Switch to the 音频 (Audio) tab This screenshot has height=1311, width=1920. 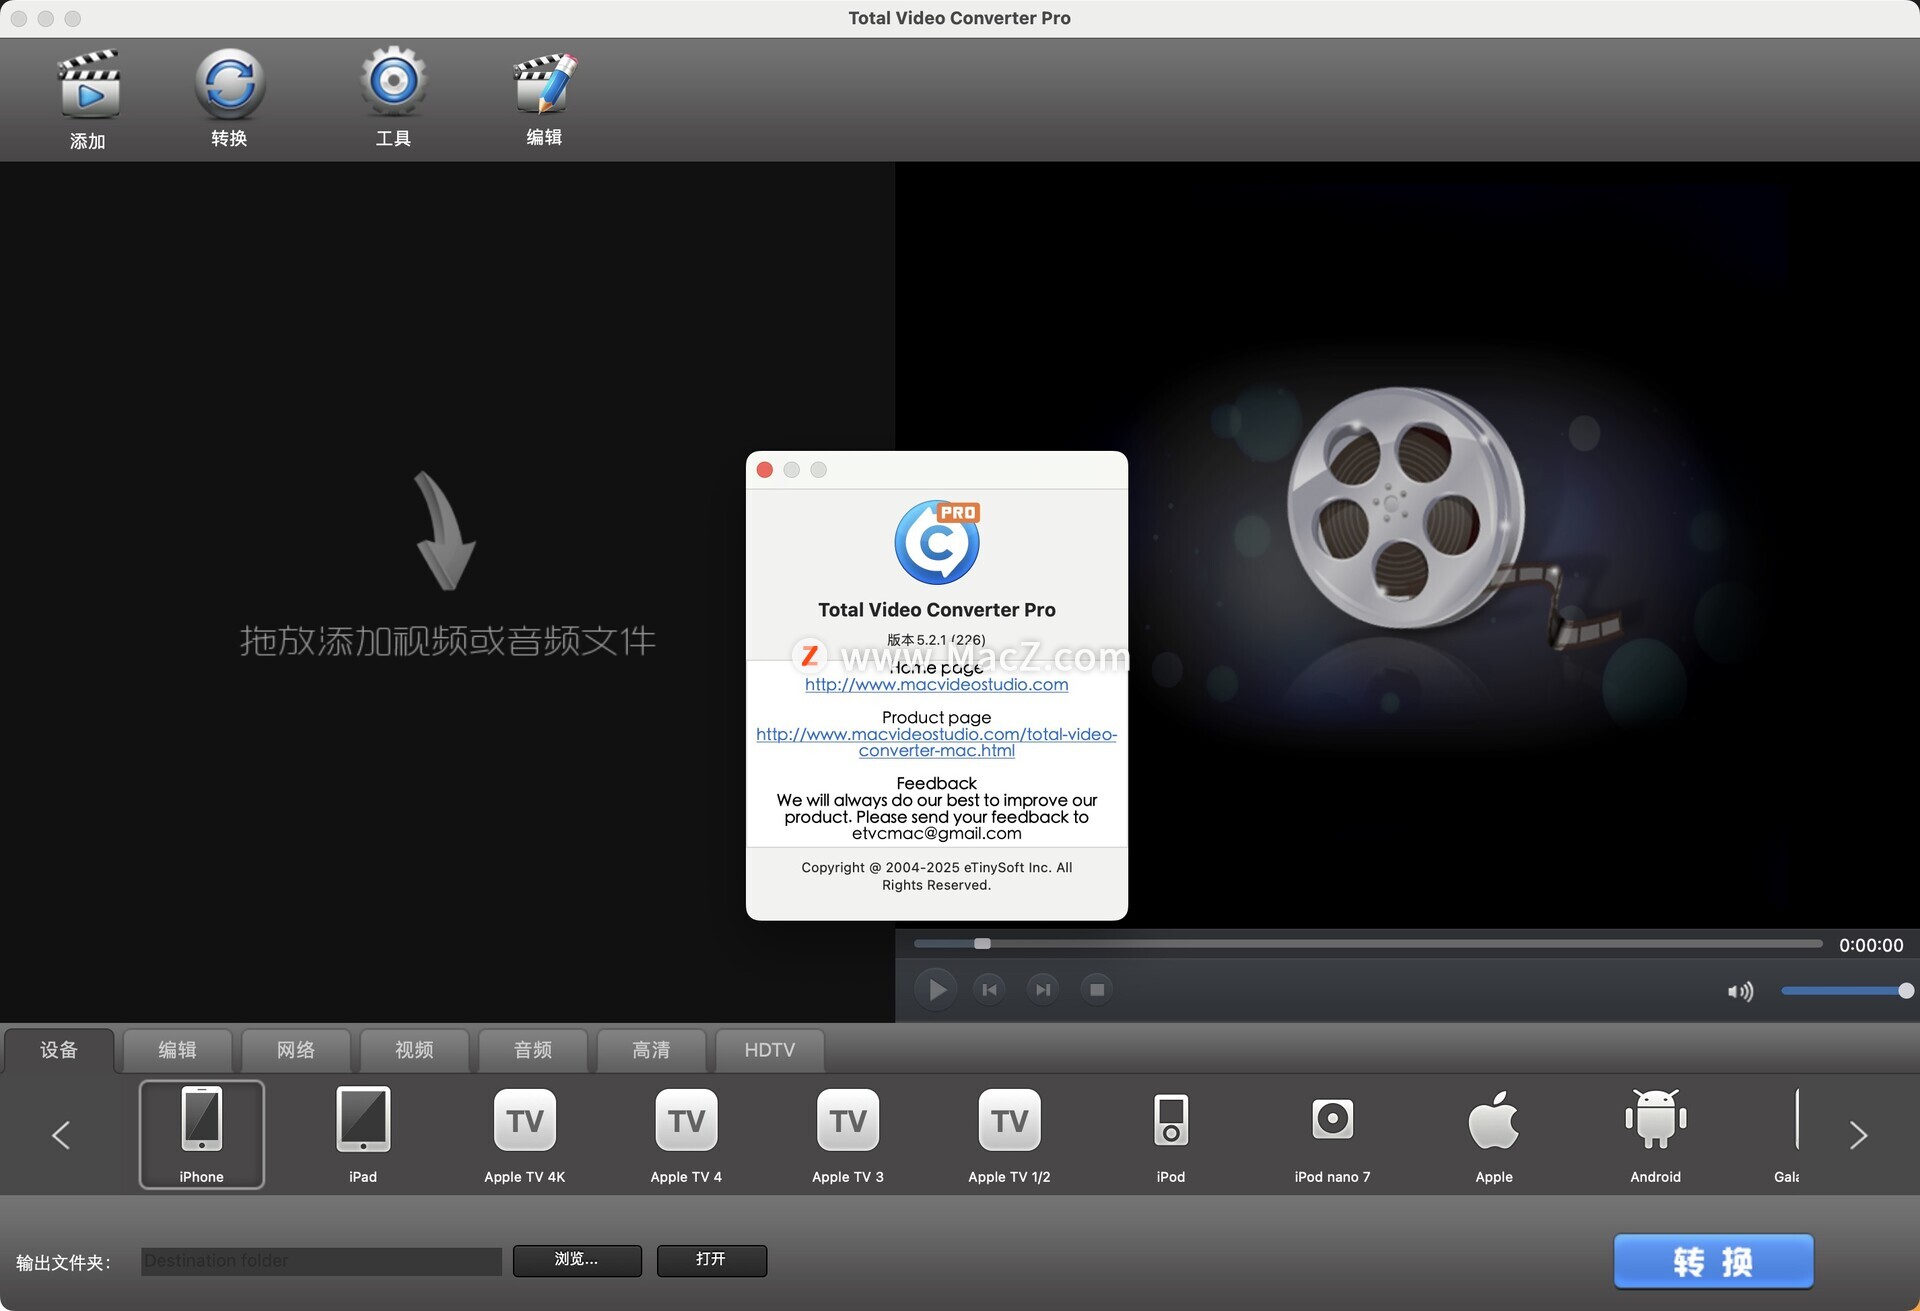point(533,1050)
